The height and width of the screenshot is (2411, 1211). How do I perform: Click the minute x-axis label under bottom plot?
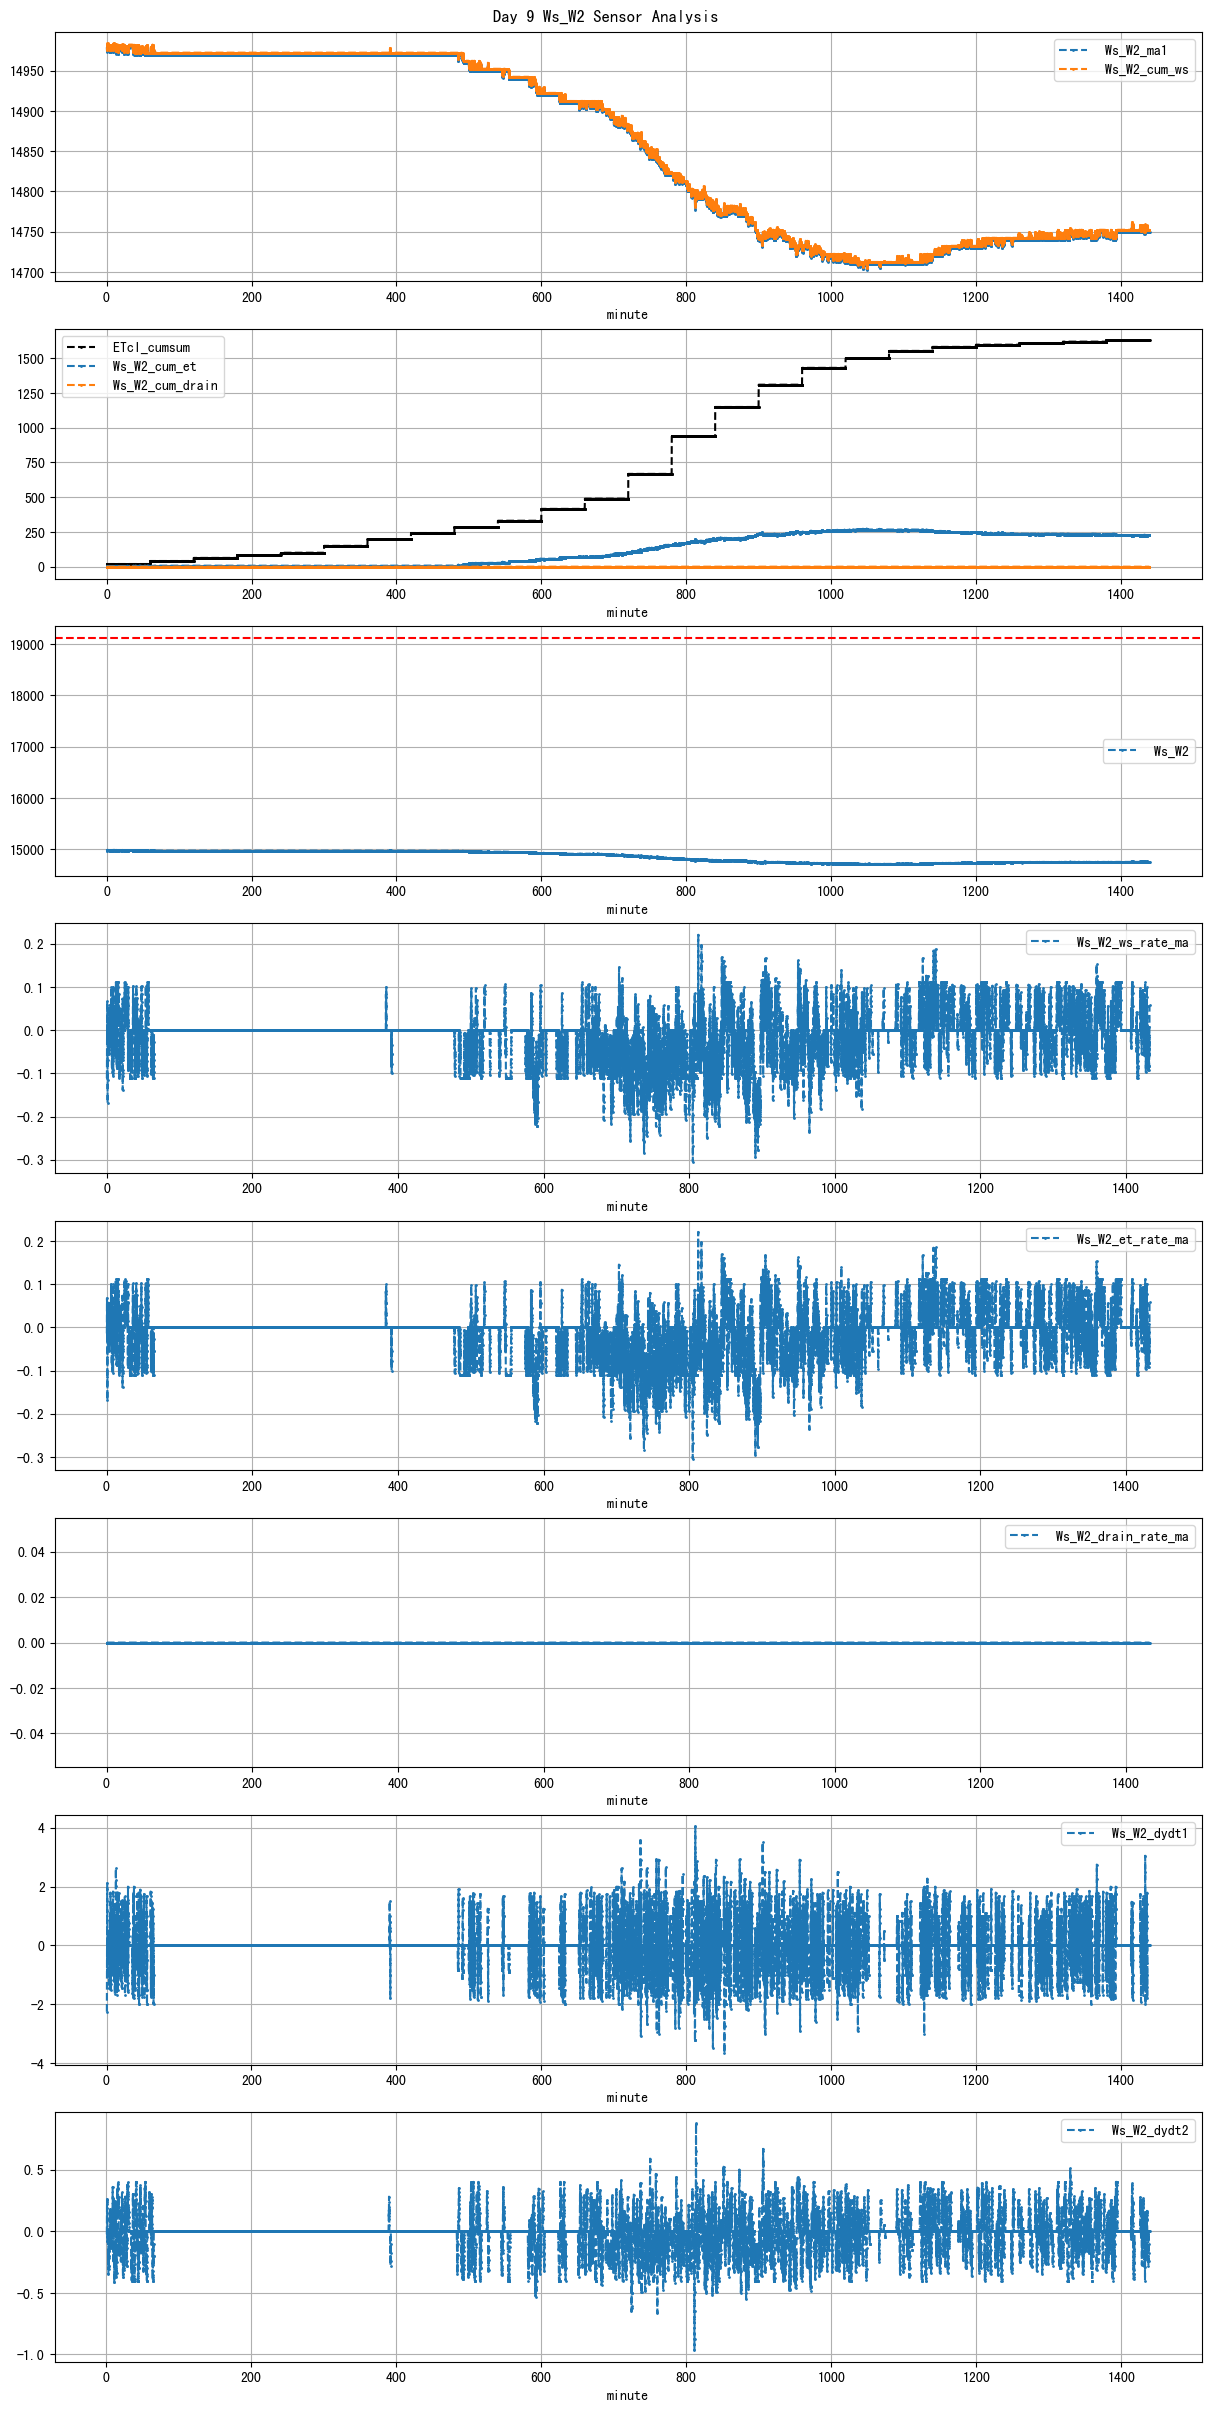tap(627, 2395)
